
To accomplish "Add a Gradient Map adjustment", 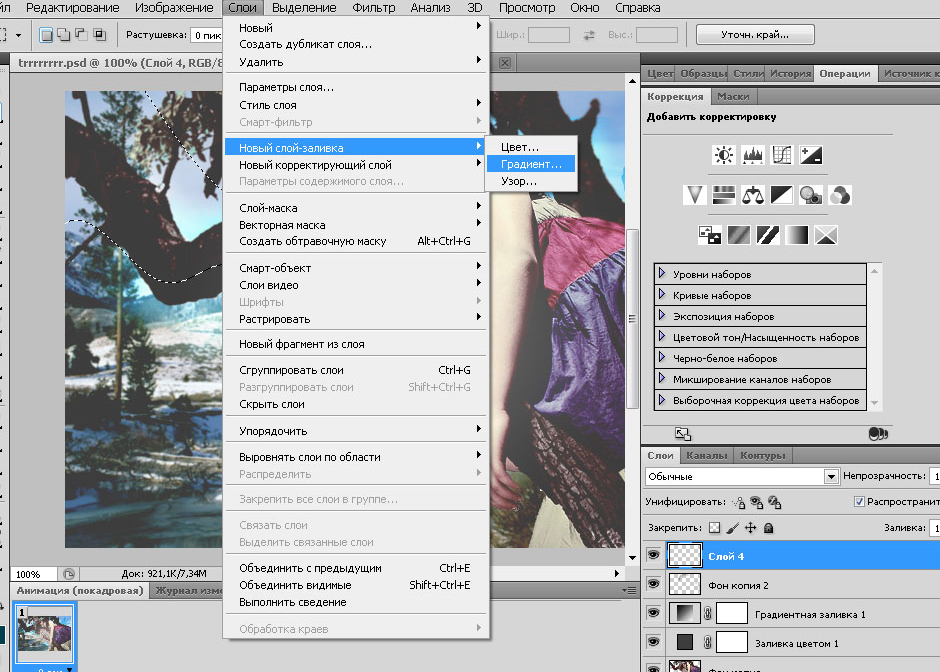I will click(x=797, y=235).
